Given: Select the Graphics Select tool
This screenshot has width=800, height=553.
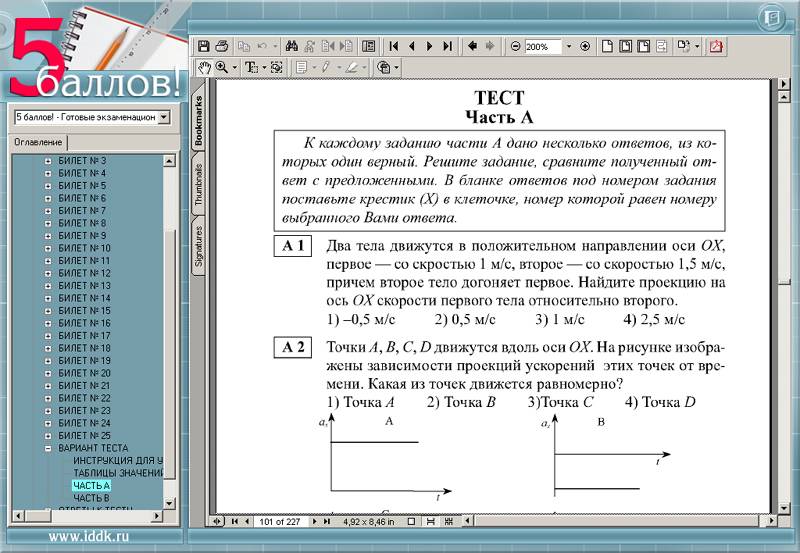Looking at the screenshot, I should (x=277, y=67).
